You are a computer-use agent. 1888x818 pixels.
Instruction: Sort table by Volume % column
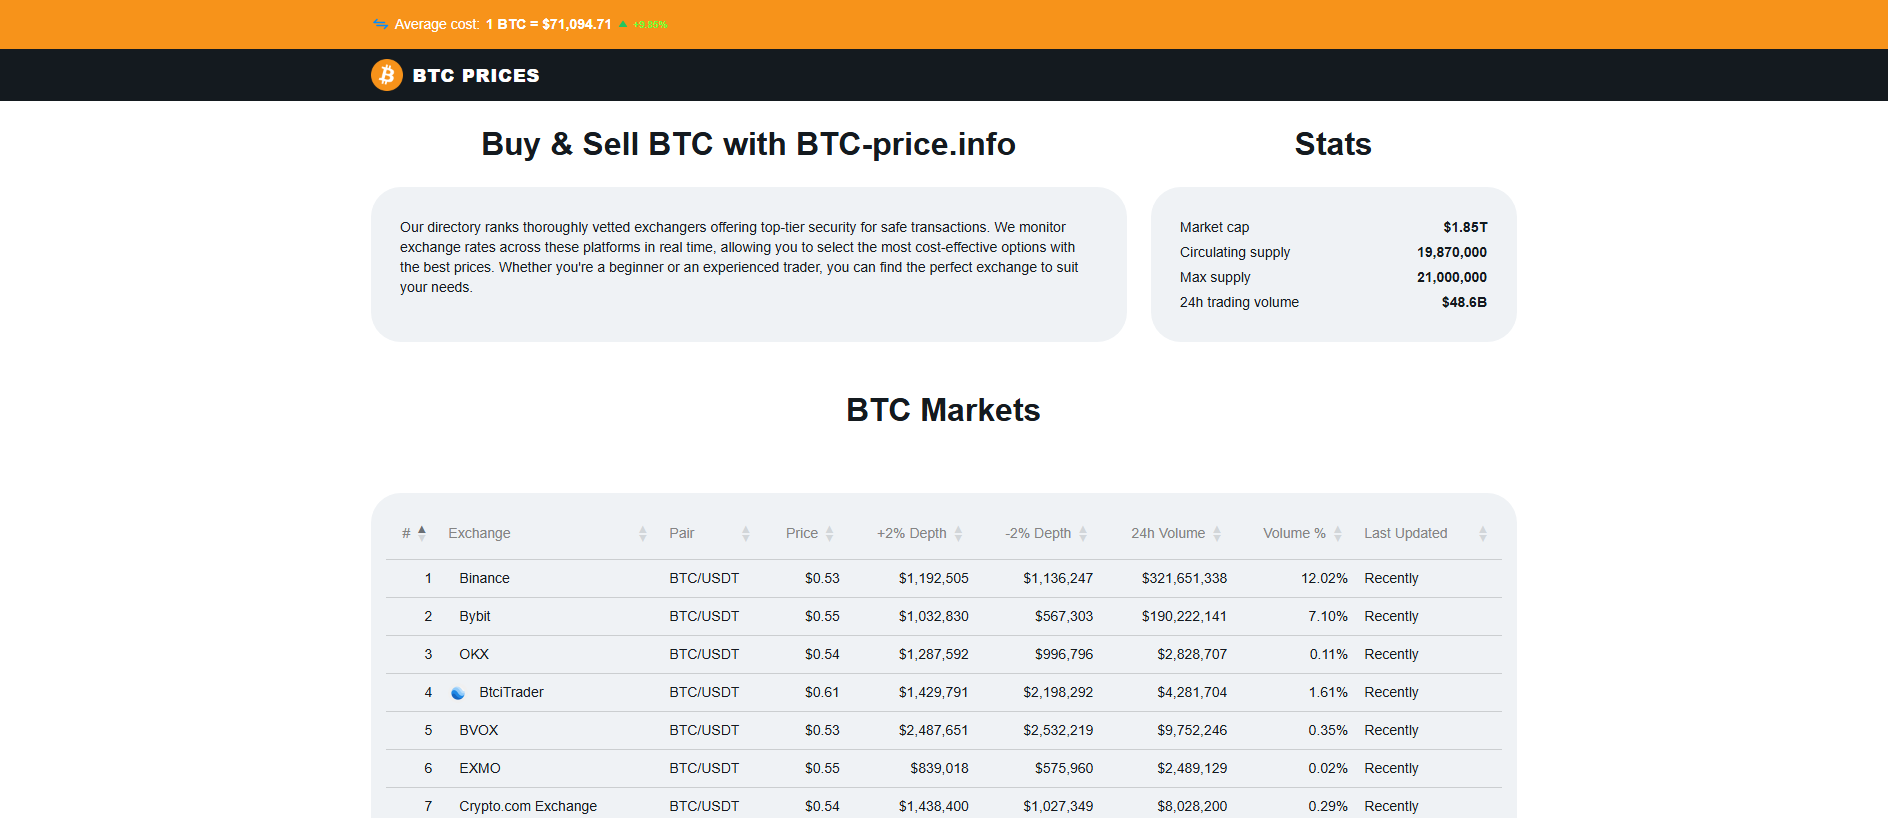click(1338, 534)
